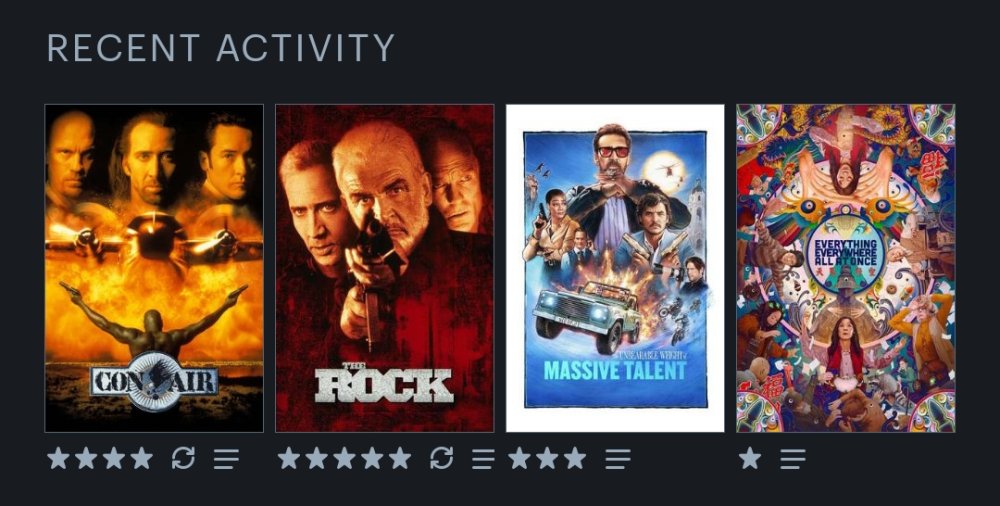1000x506 pixels.
Task: Click the single star under Everything Everywhere
Action: click(750, 458)
